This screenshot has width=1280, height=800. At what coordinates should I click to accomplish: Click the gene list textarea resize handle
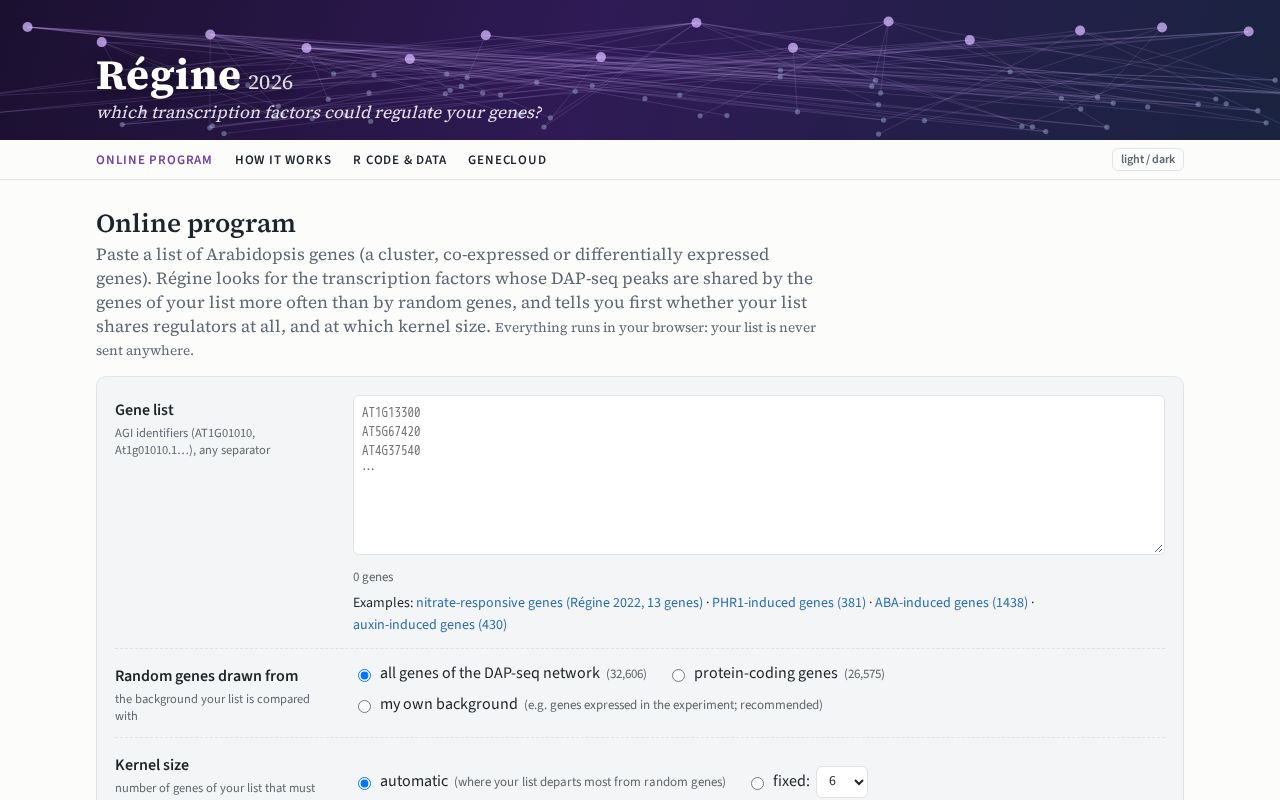coord(1158,548)
